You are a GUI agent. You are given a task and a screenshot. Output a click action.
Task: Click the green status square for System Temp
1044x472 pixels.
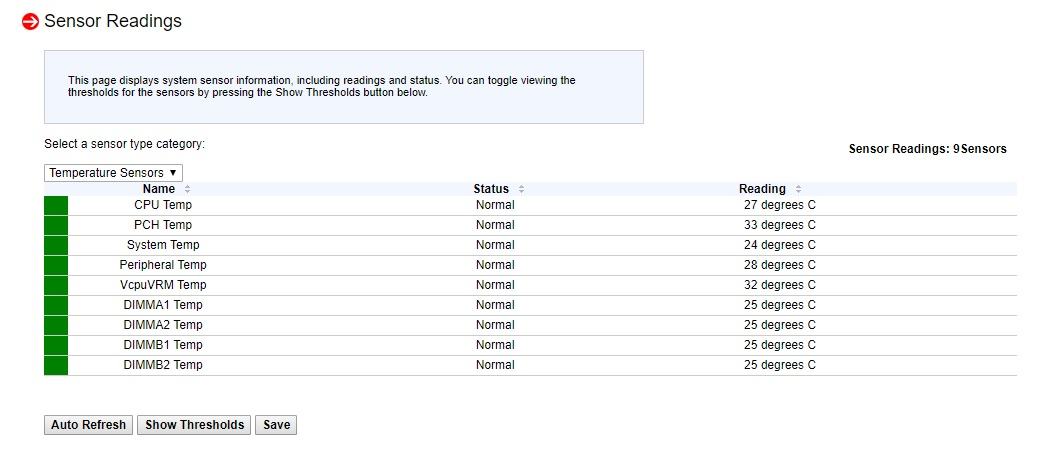click(56, 246)
